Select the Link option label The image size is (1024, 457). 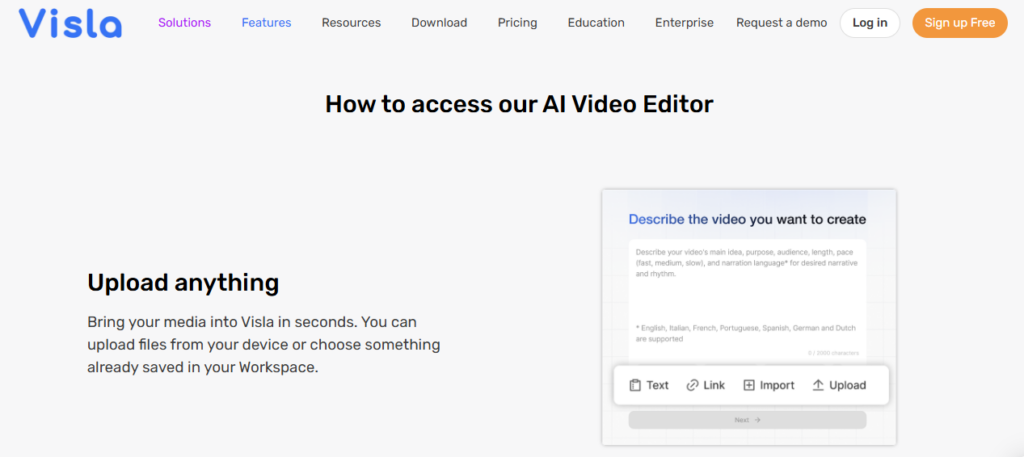point(714,385)
